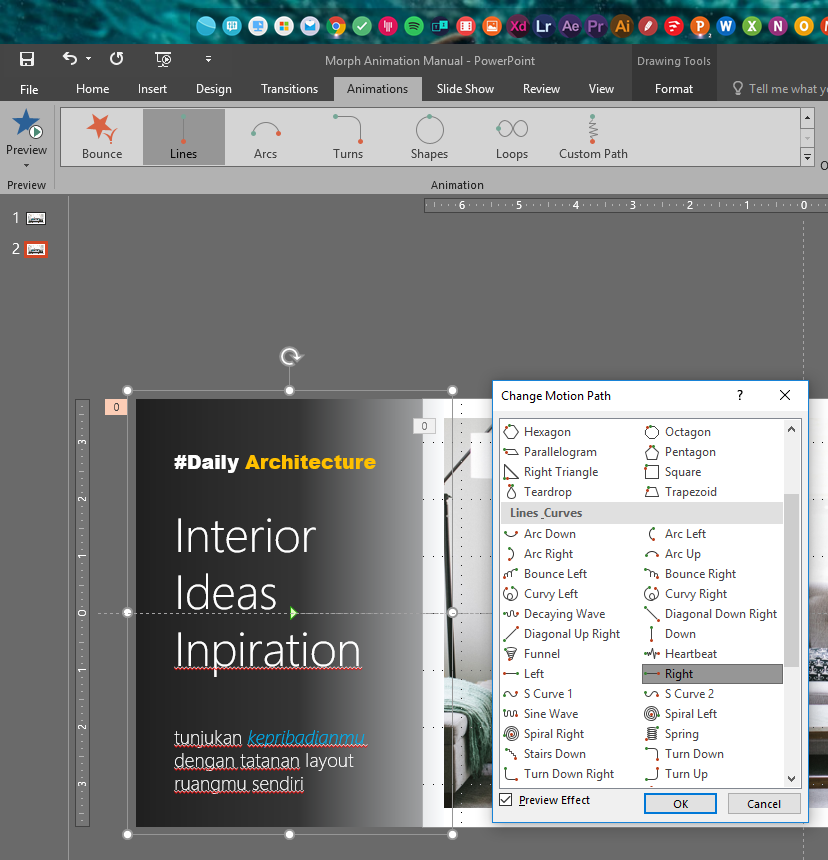Pick the Turns motion path

(x=348, y=137)
